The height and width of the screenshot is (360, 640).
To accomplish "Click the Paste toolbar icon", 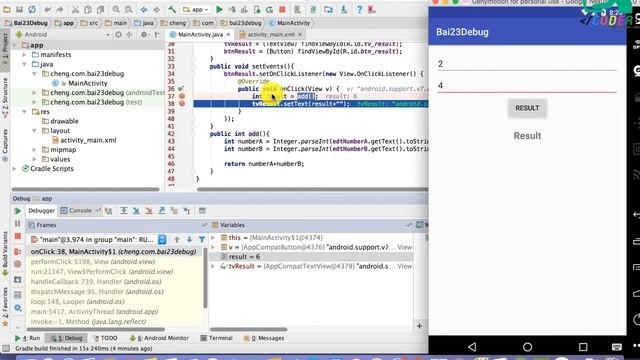I will tap(100, 9).
